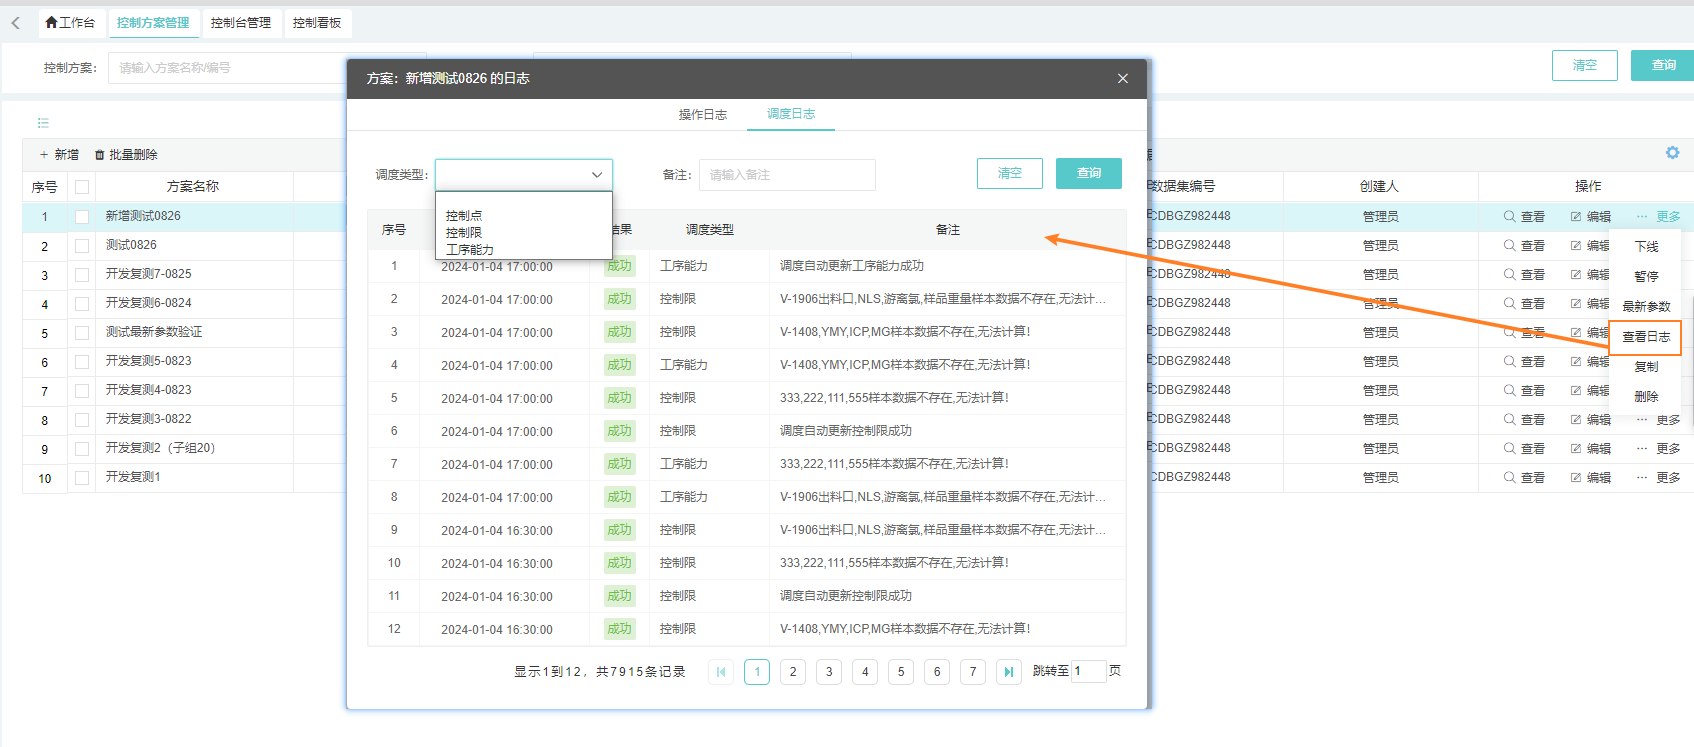Viewport: 1694px width, 747px height.
Task: Open the 调度类型 dropdown
Action: point(524,174)
